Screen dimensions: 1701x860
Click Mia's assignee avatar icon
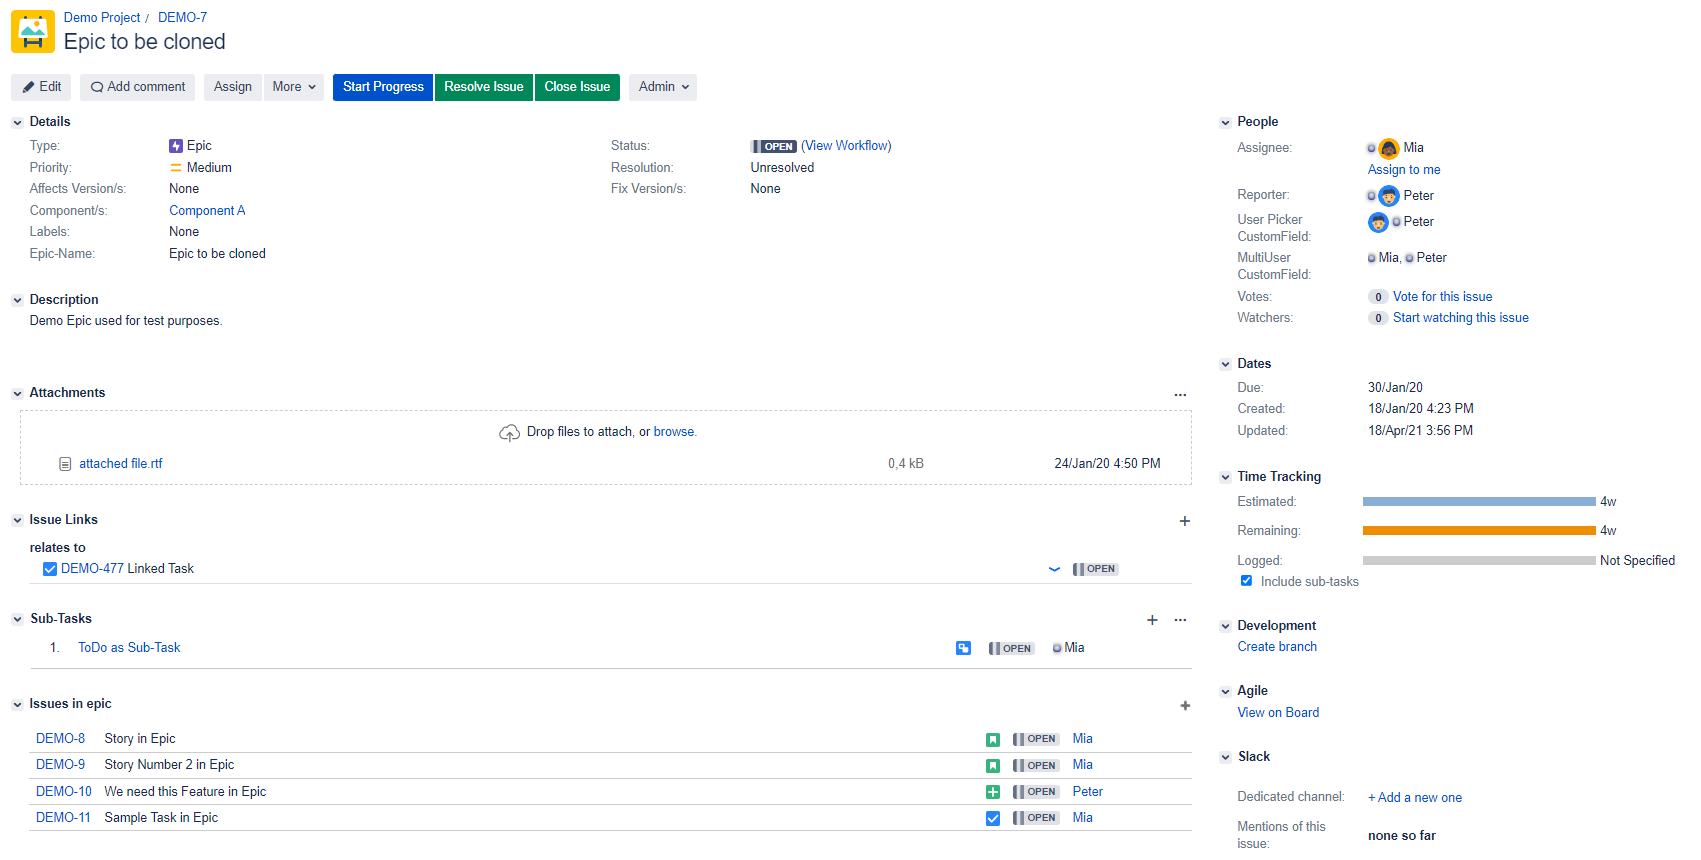pos(1388,148)
